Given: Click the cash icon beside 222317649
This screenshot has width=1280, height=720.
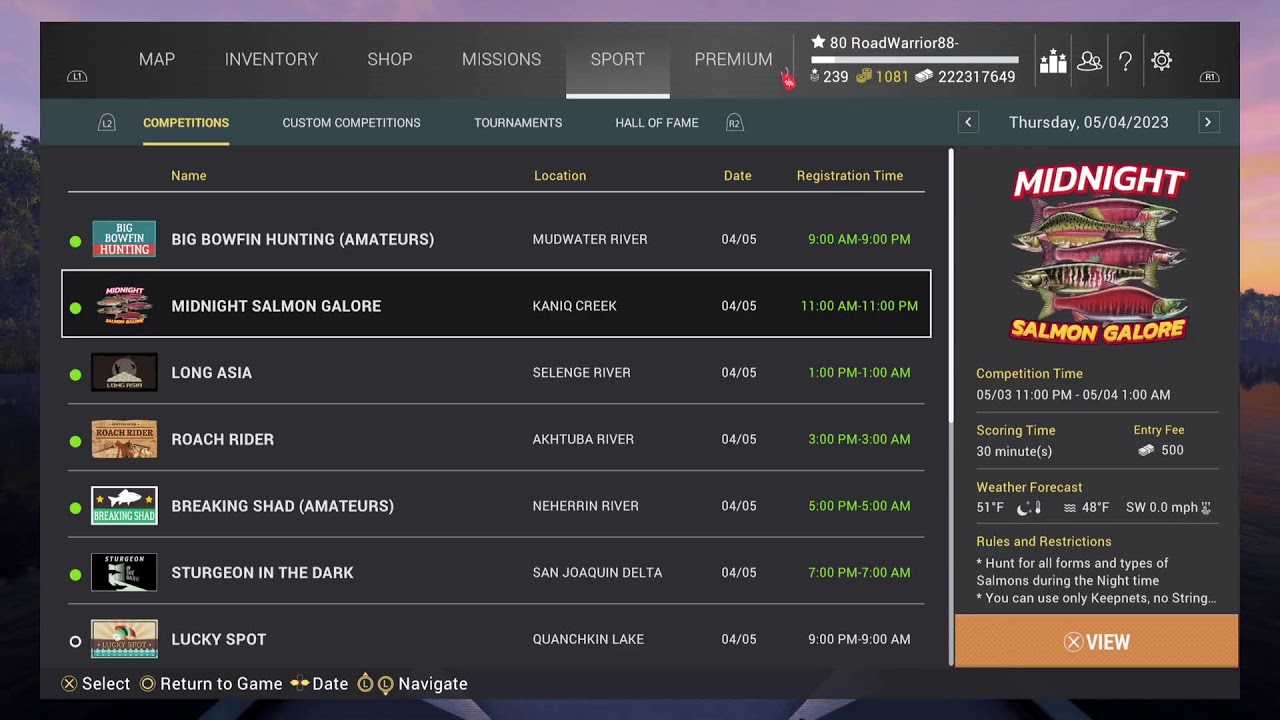Looking at the screenshot, I should 924,77.
